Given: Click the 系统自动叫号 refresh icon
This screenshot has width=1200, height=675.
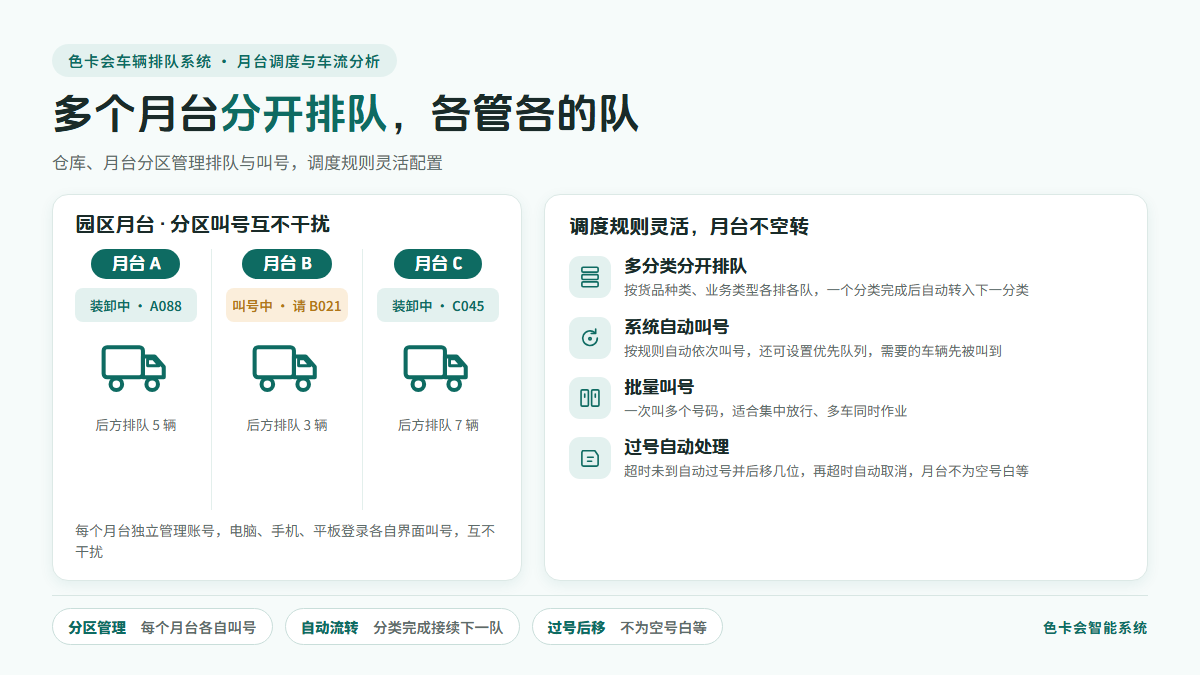Looking at the screenshot, I should (590, 338).
